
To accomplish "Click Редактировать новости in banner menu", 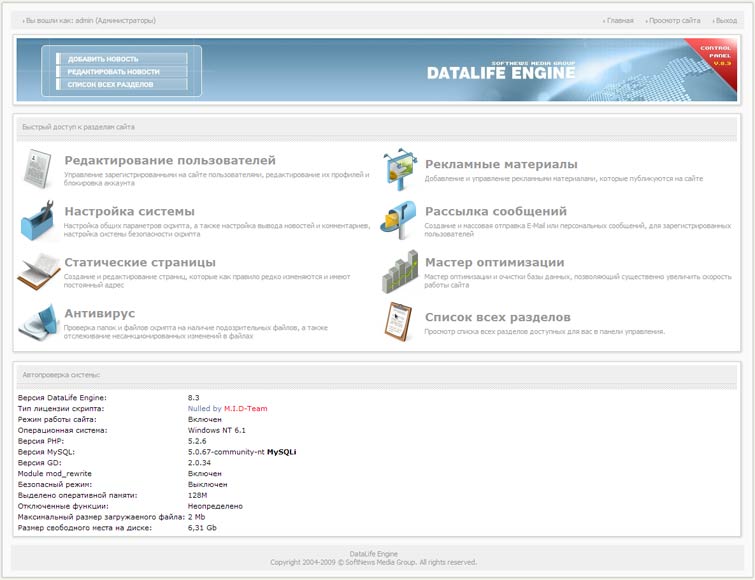I will (x=122, y=72).
